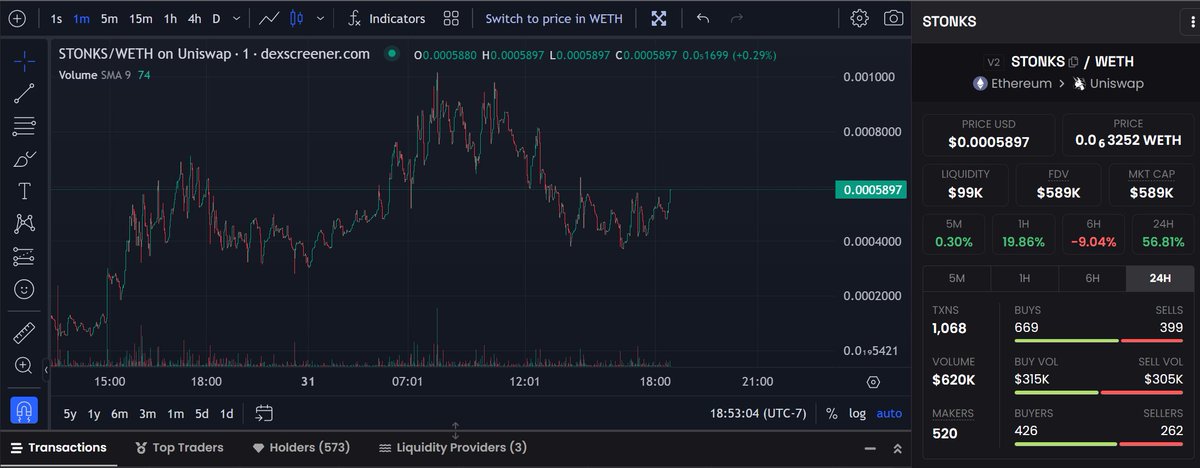
Task: Toggle the magnet snap mode
Action: point(25,410)
